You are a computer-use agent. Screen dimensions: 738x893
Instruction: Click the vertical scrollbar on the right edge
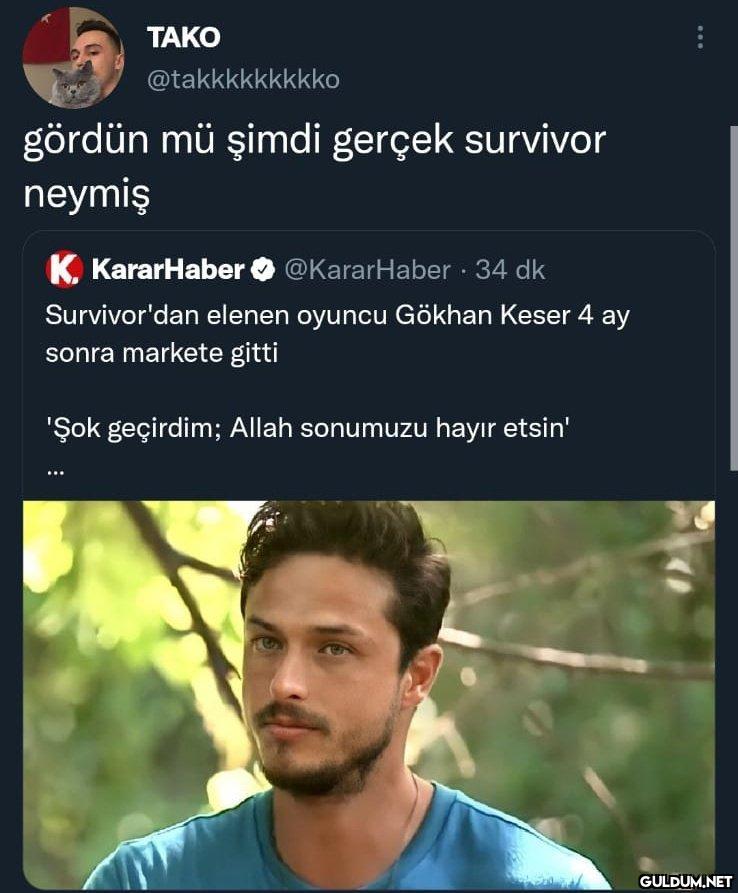tap(733, 298)
